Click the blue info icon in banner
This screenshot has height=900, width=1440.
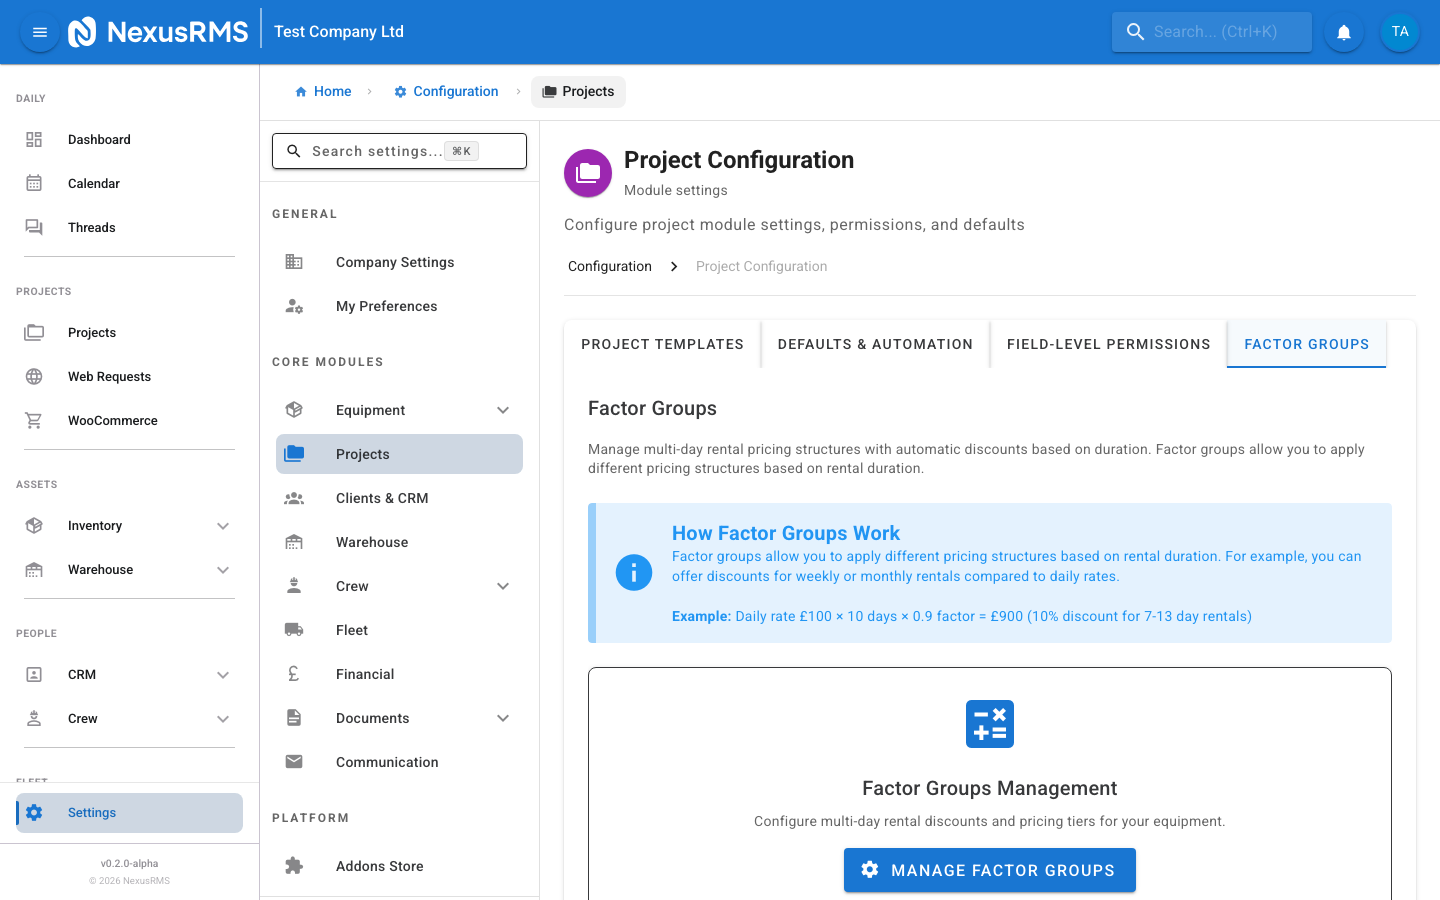coord(634,573)
